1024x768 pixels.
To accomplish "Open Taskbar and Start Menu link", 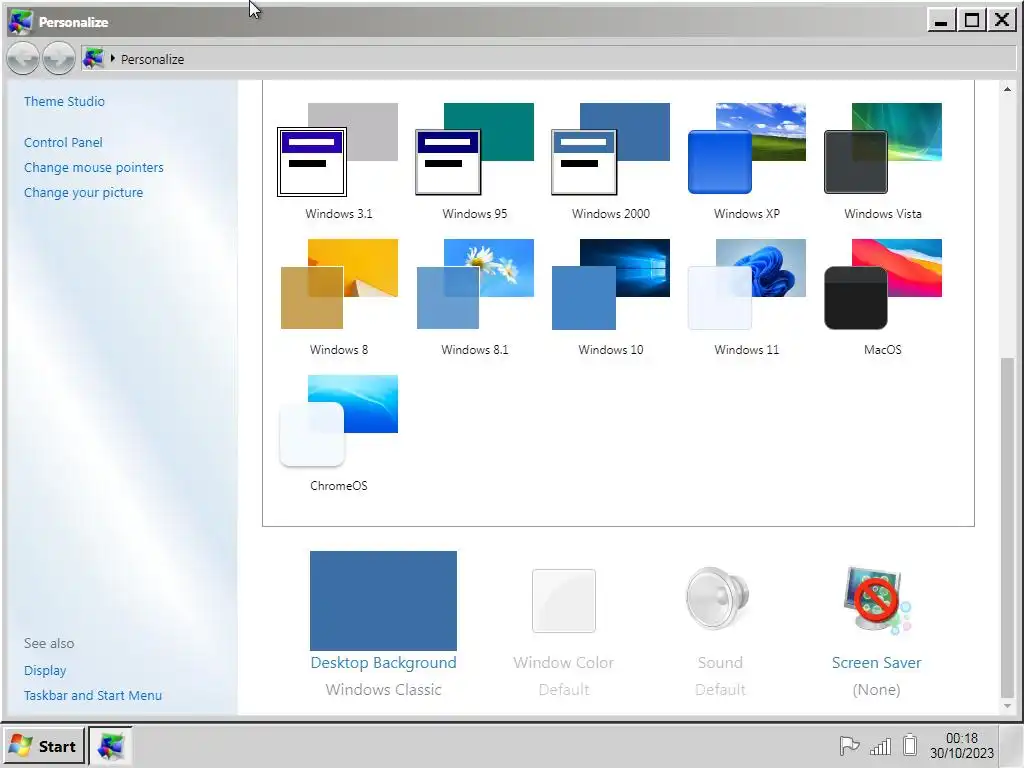I will point(93,696).
